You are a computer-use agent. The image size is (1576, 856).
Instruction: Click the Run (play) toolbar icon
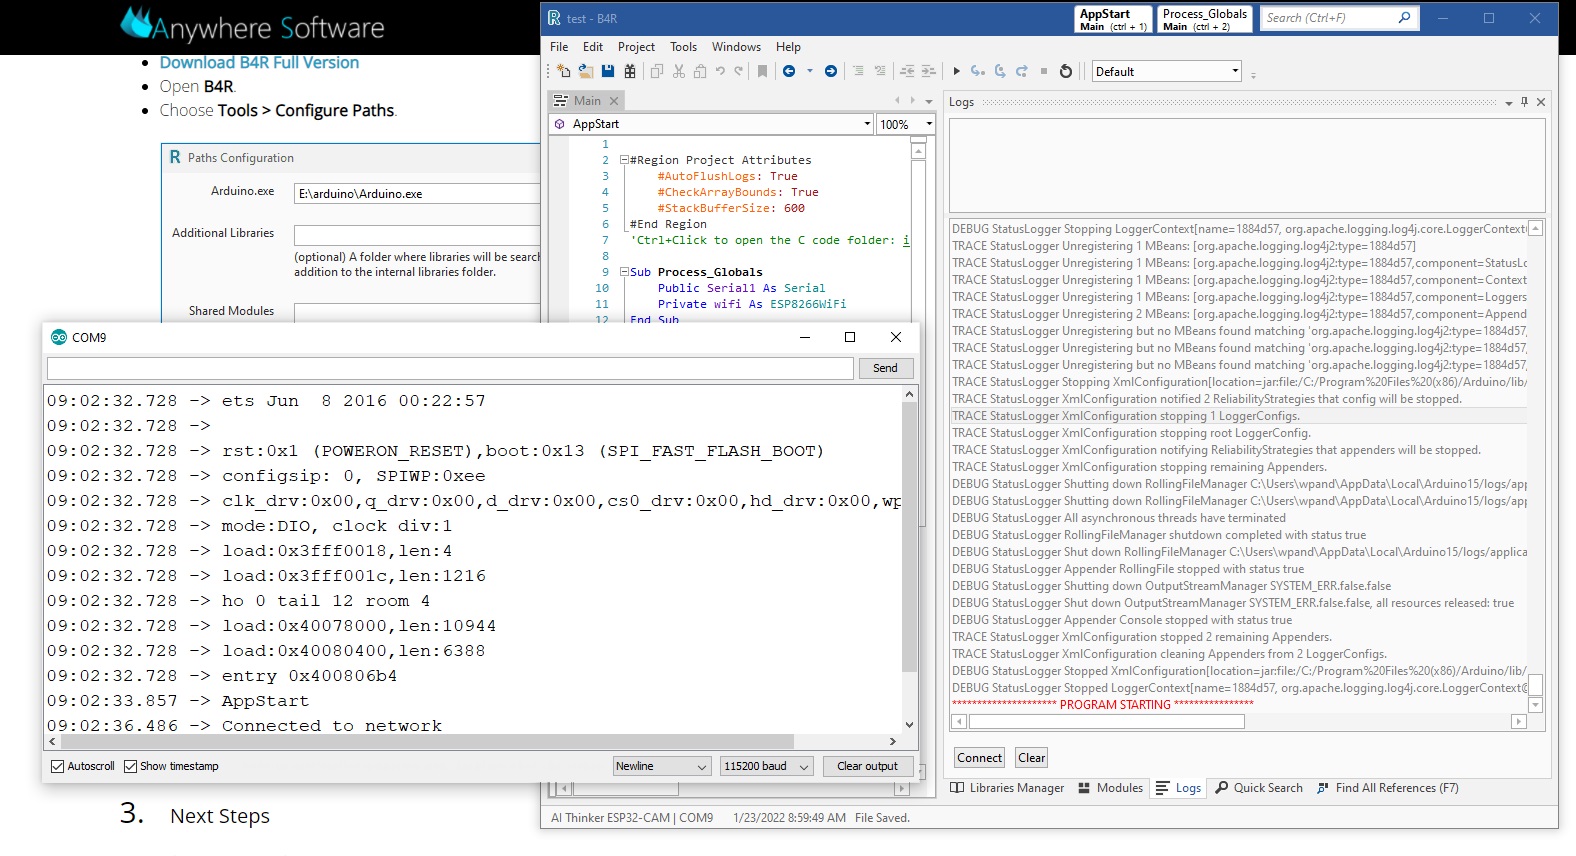pos(956,71)
